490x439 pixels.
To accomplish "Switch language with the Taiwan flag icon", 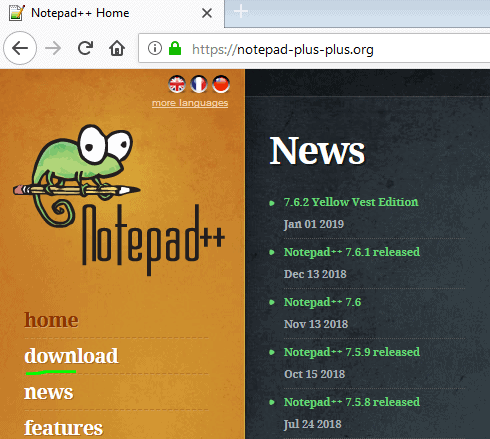I will coord(221,84).
